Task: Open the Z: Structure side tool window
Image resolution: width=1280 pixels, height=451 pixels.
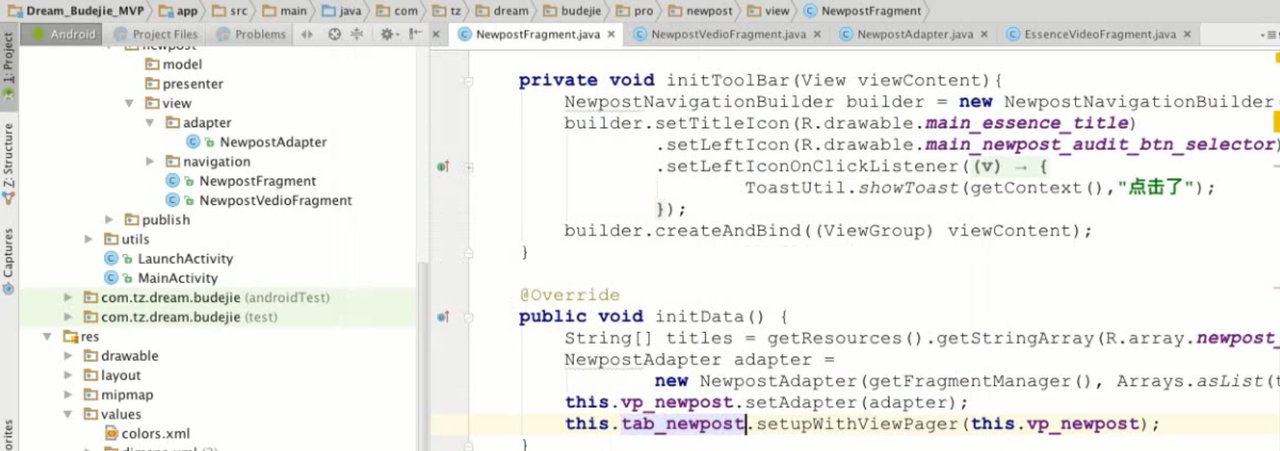Action: (8, 164)
